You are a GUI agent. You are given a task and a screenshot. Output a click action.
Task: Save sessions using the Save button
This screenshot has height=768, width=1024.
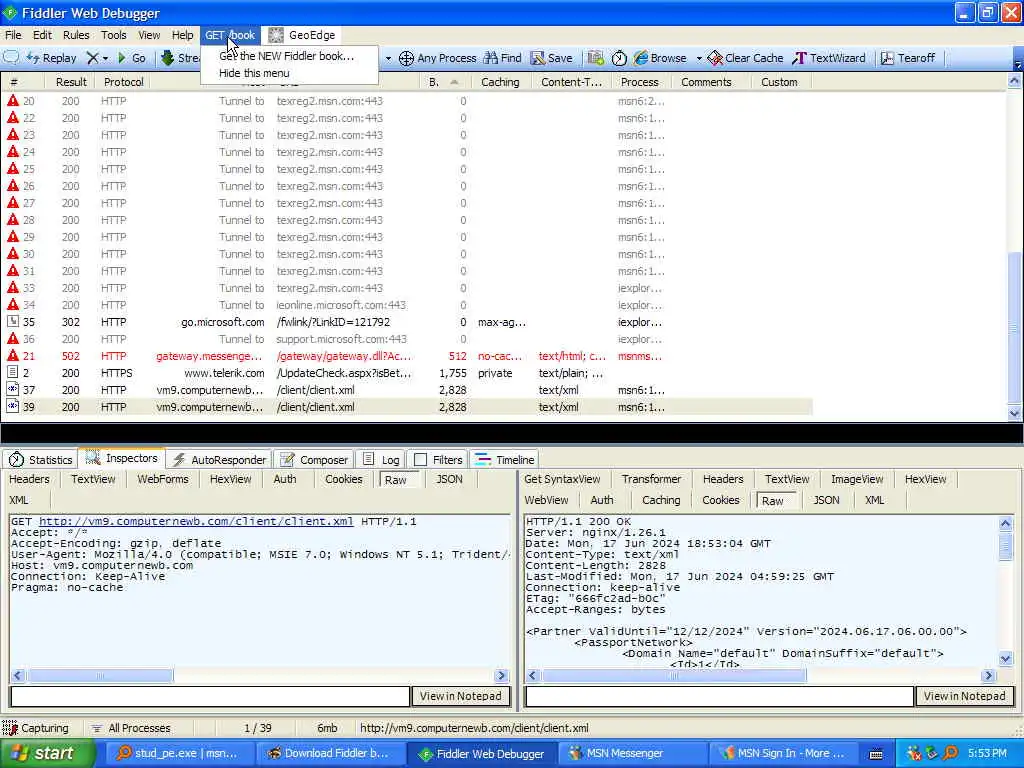coord(551,58)
